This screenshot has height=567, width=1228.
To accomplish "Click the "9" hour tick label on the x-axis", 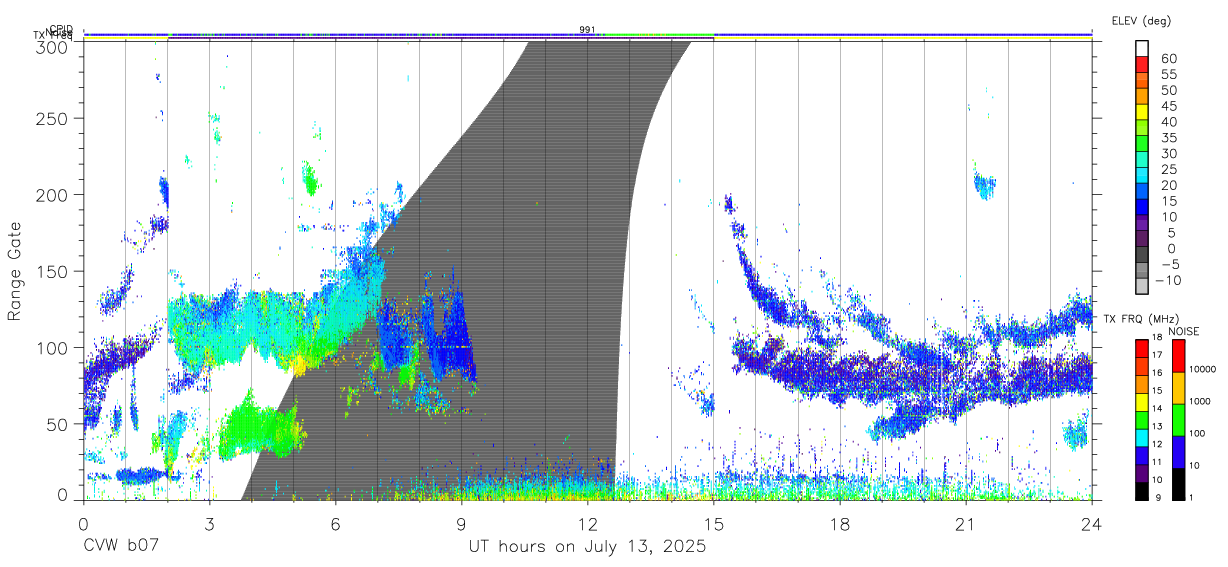I will (x=461, y=524).
